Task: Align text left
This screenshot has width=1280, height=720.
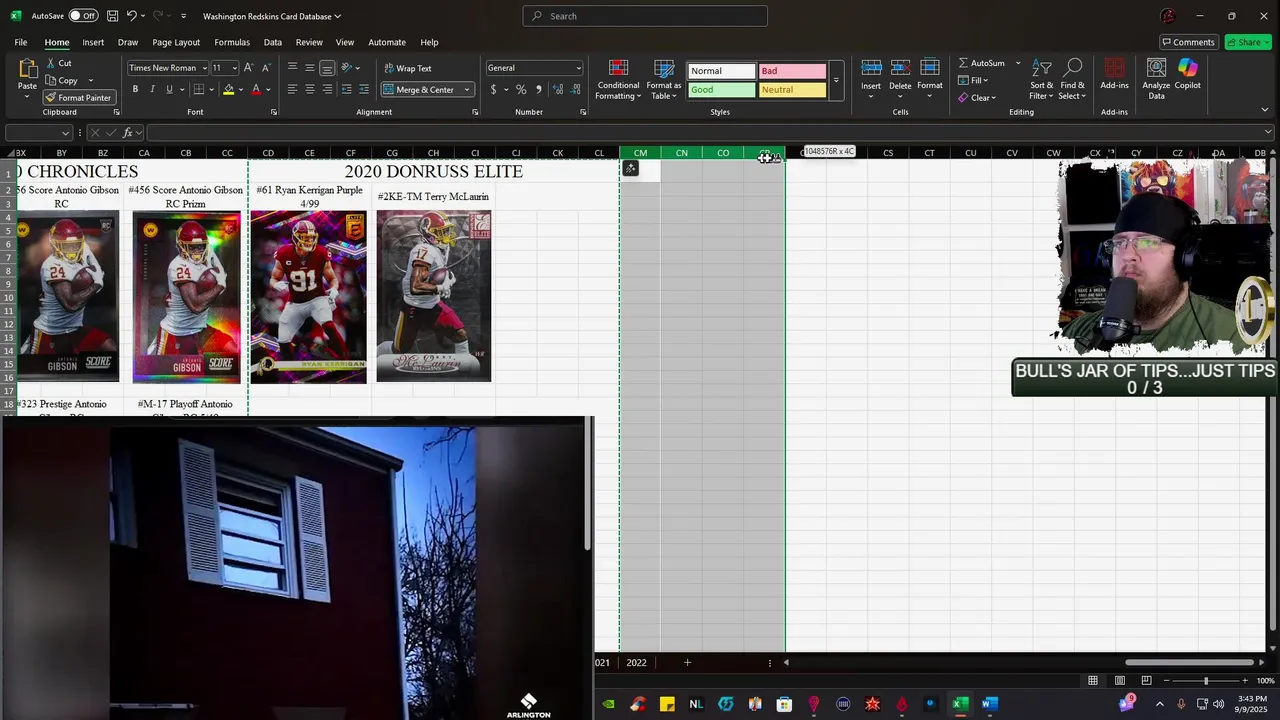Action: [x=292, y=89]
